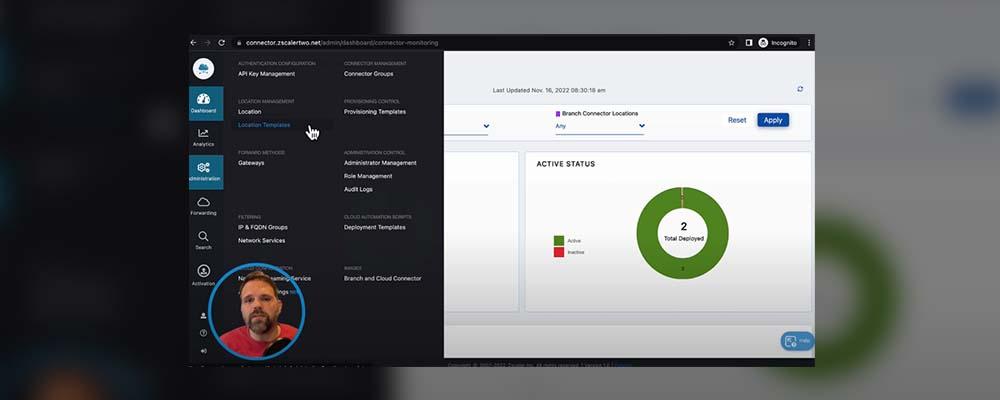Open browser three-dot menu

[x=809, y=43]
